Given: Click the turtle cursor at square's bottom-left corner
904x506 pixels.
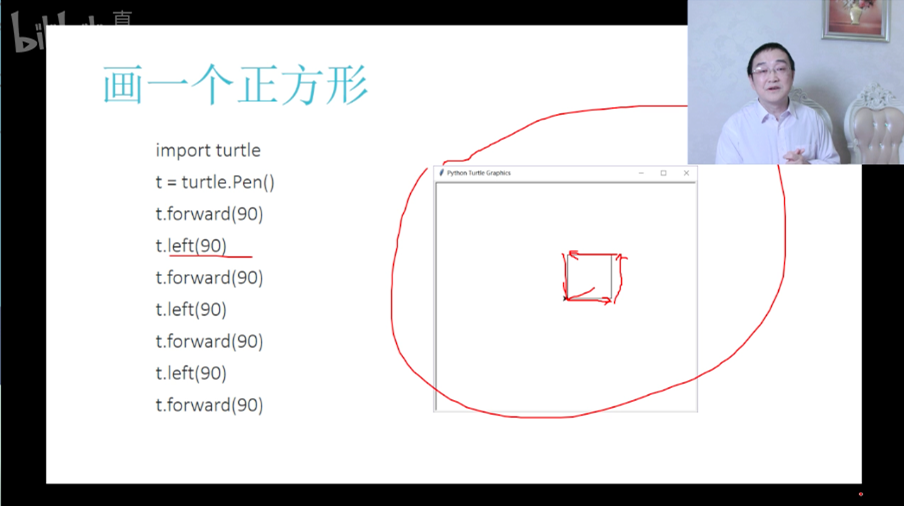Looking at the screenshot, I should point(566,297).
